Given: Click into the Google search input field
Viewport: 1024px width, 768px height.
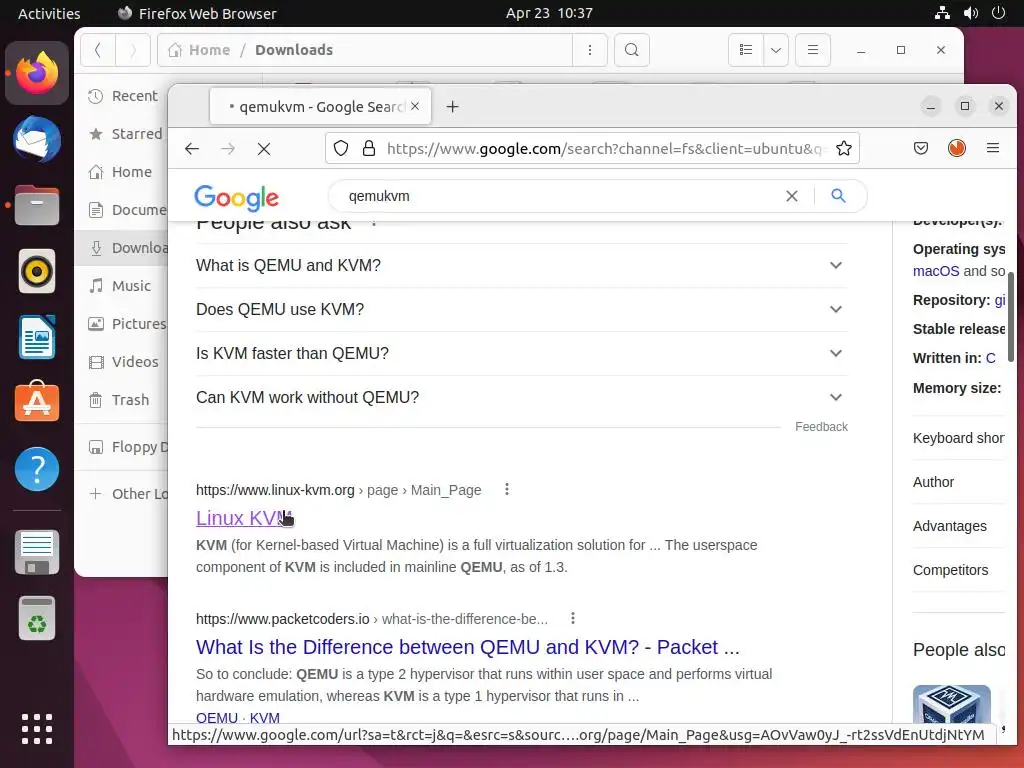Looking at the screenshot, I should 562,196.
